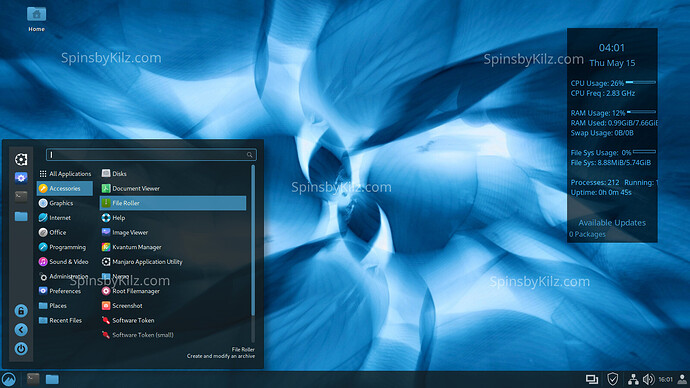Open Manjaro settings gear favorite in sidebar
The image size is (690, 388).
(21, 159)
